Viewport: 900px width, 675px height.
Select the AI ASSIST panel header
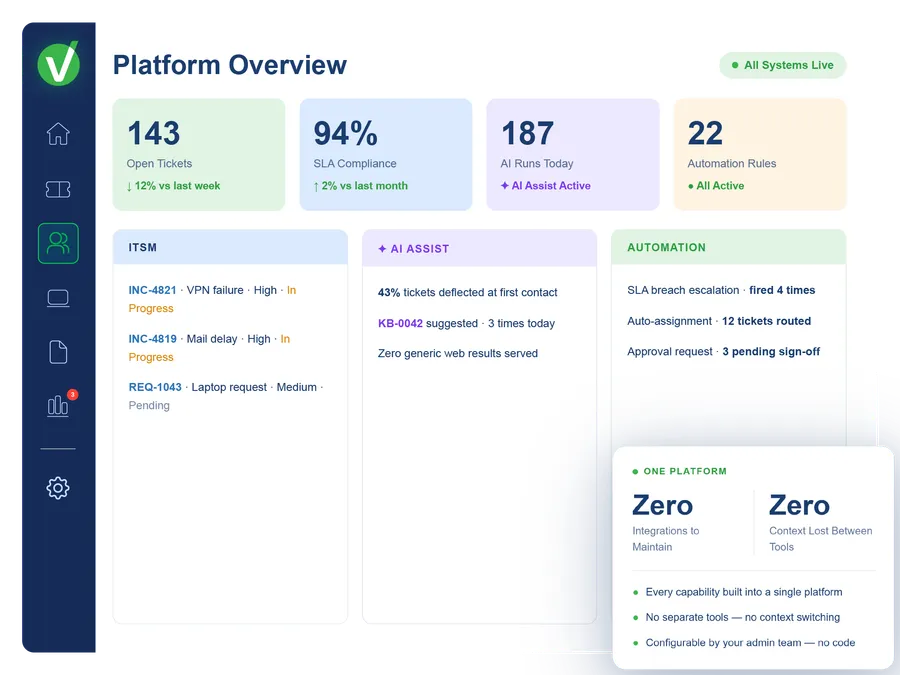tap(479, 249)
